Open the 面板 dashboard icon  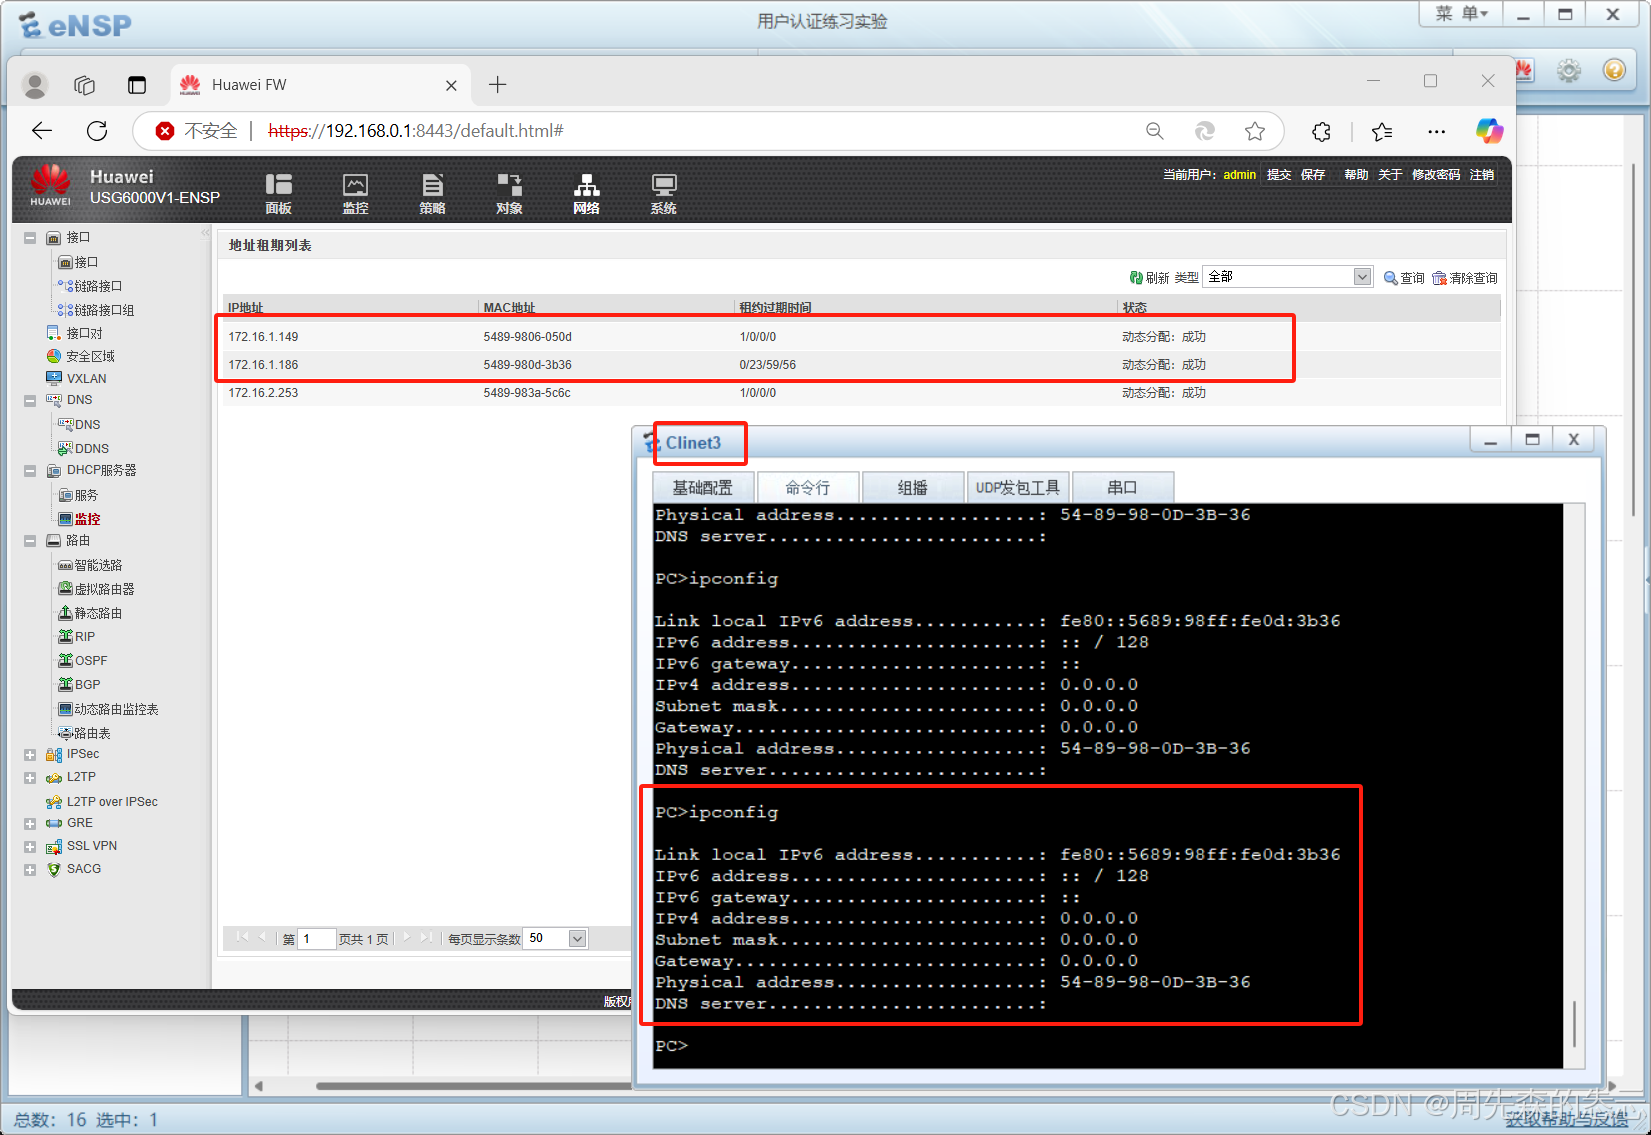click(x=278, y=193)
